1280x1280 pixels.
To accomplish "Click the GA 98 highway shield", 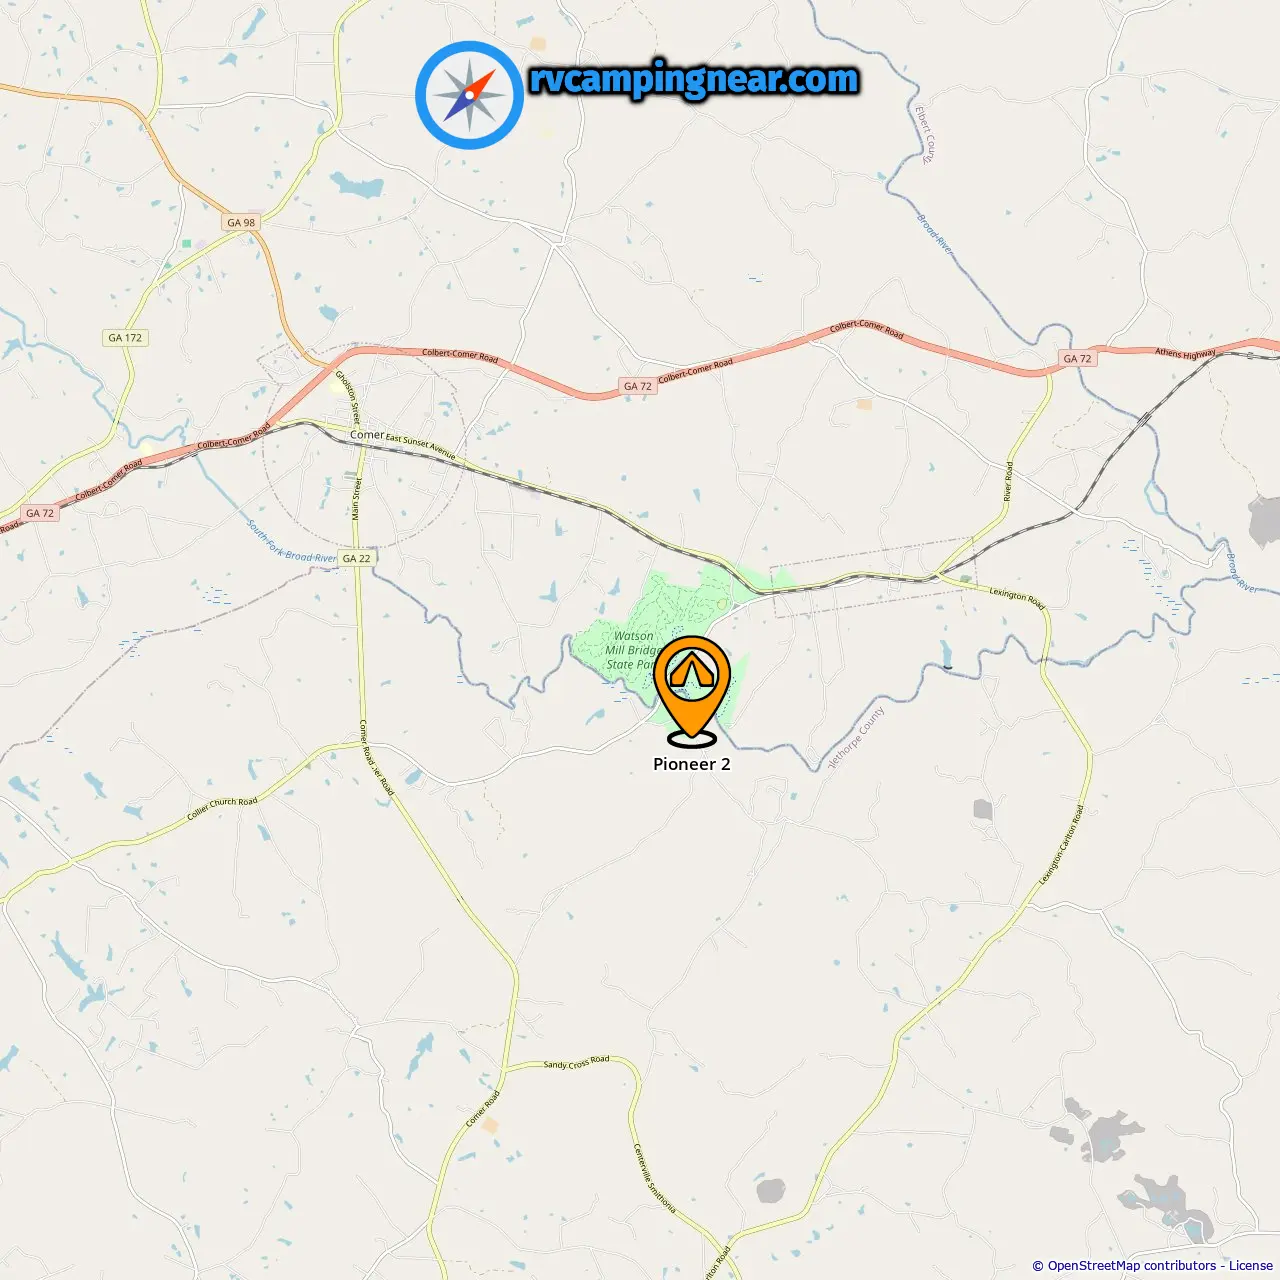I will 241,222.
